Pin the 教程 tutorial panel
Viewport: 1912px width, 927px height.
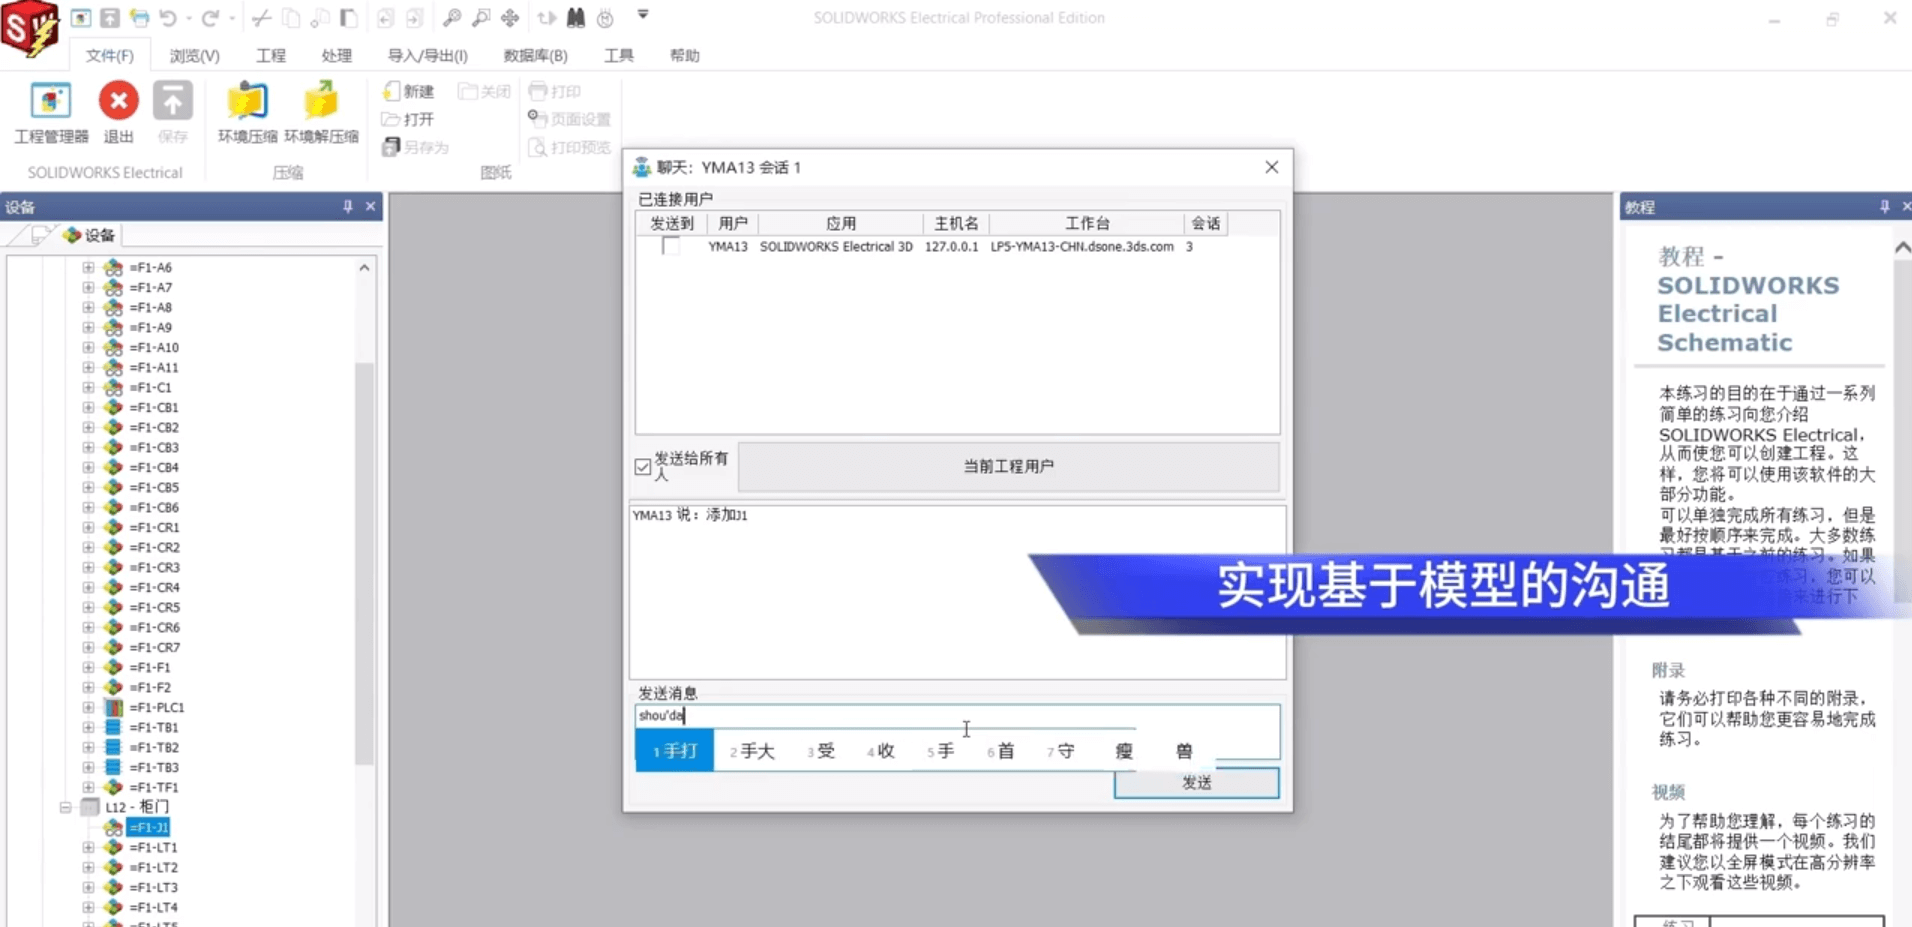[1884, 206]
